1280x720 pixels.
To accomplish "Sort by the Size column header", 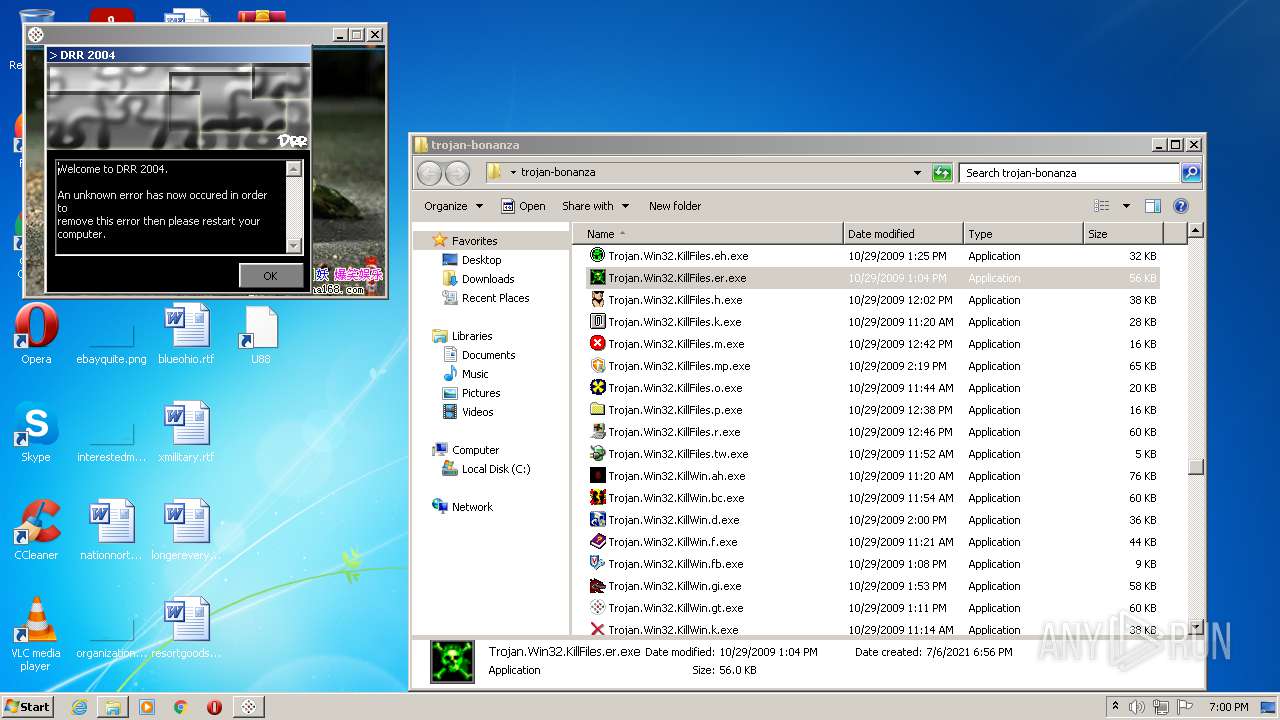I will (1123, 234).
